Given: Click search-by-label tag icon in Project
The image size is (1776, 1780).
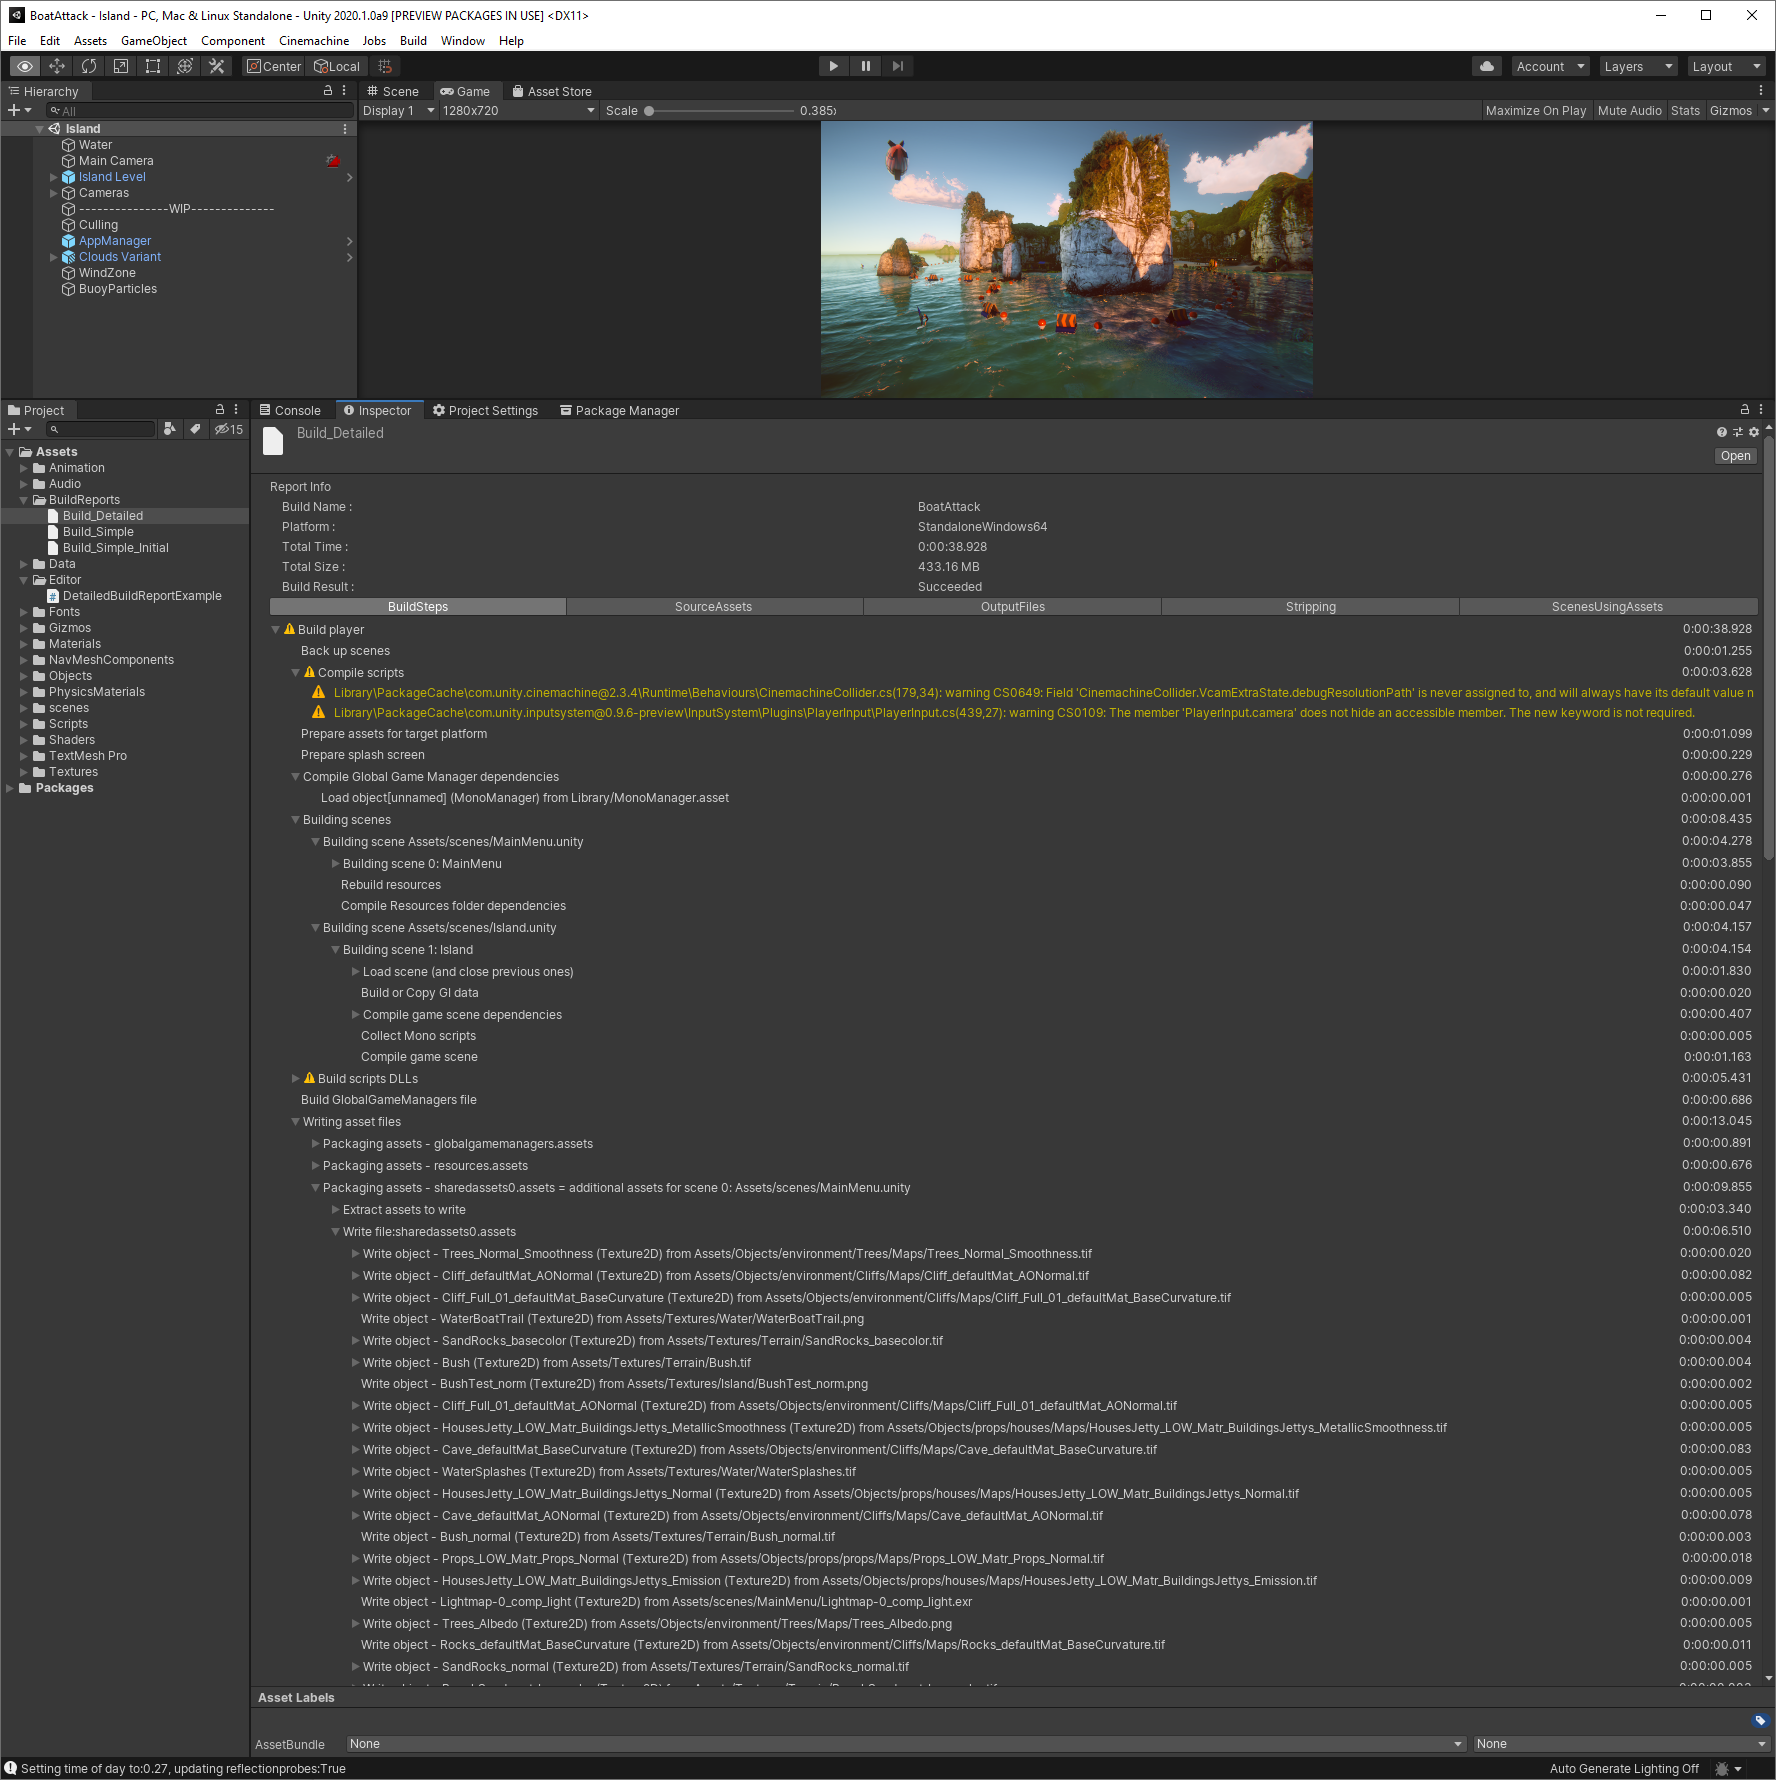Looking at the screenshot, I should 195,429.
